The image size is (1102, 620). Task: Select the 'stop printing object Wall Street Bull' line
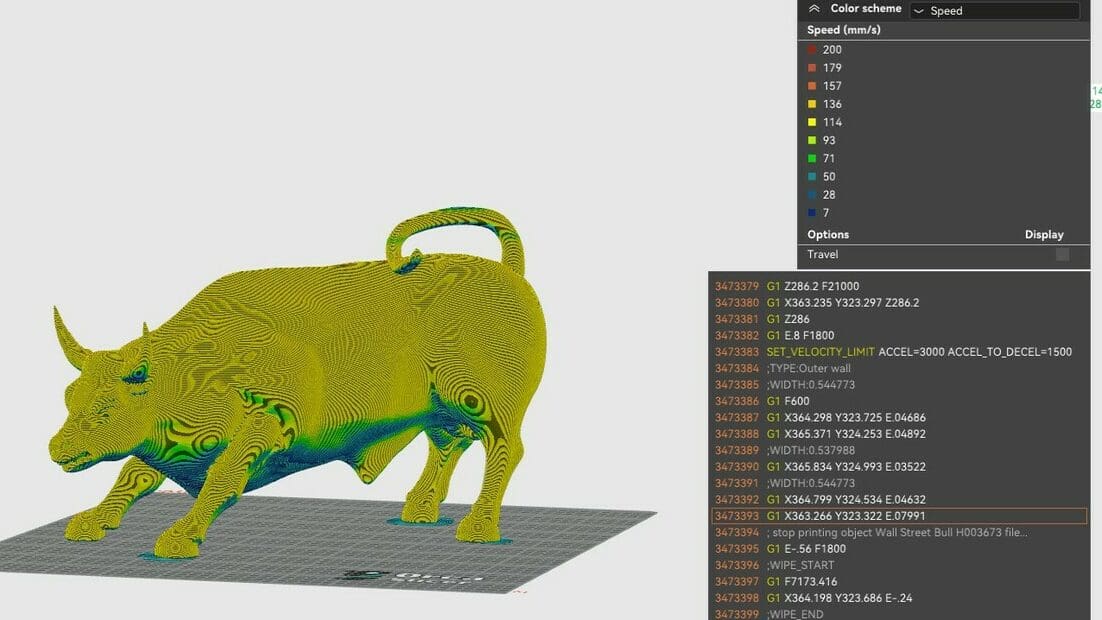(900, 532)
